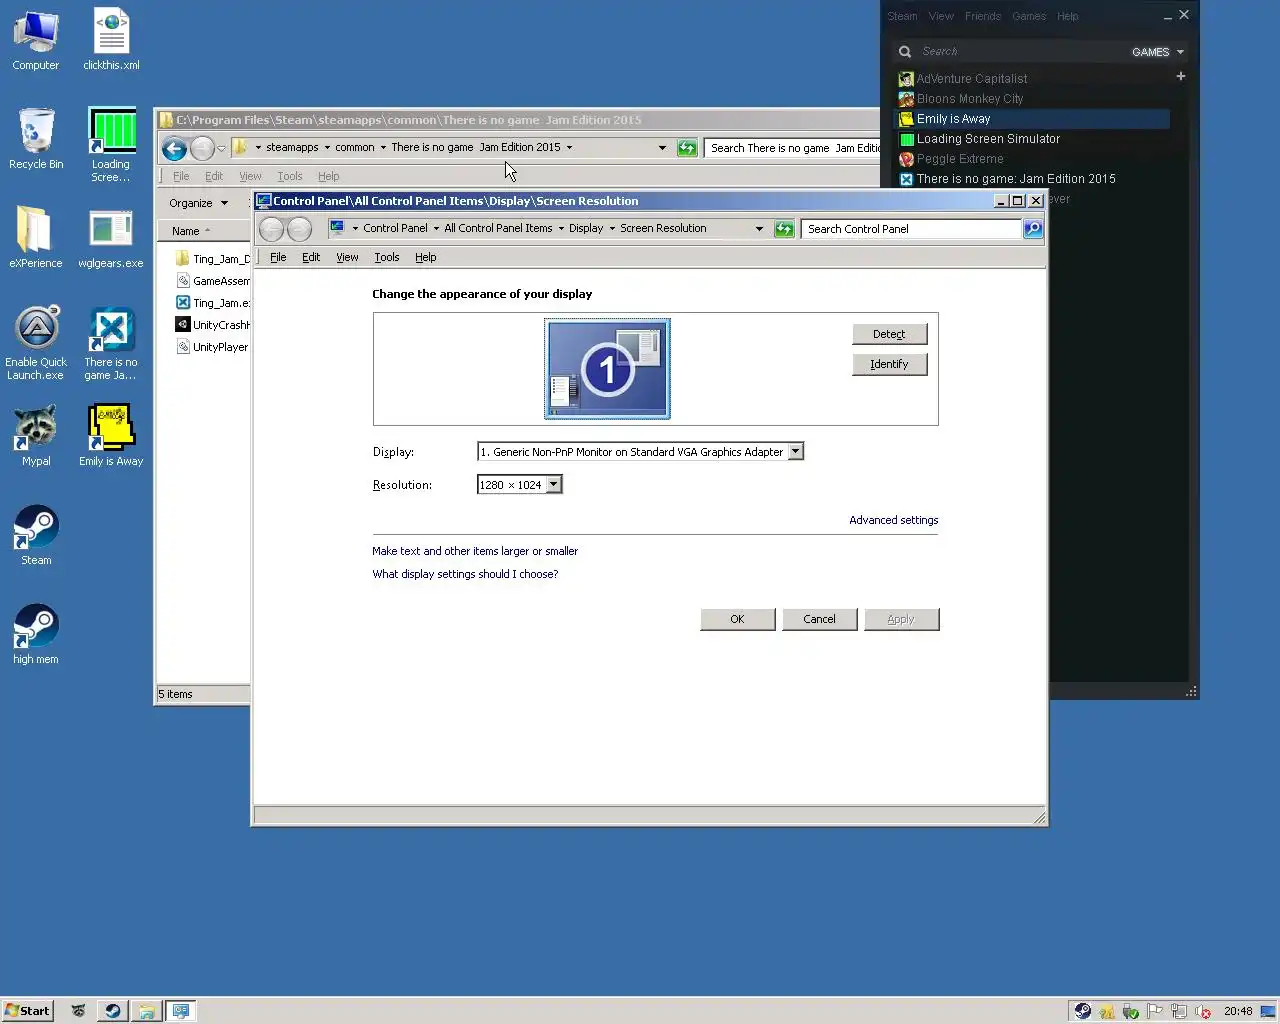Open File menu in Screen Resolution window
1280x1024 pixels.
pos(278,257)
